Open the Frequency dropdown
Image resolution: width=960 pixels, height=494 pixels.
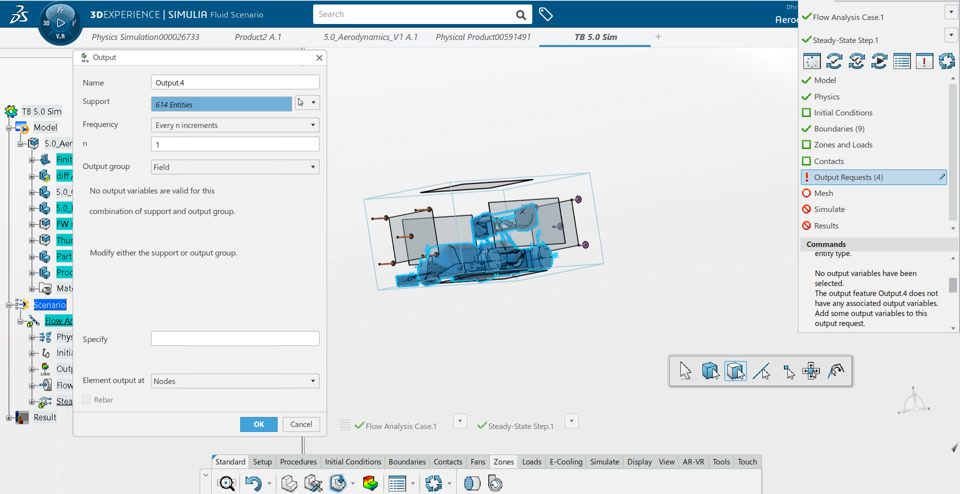235,125
